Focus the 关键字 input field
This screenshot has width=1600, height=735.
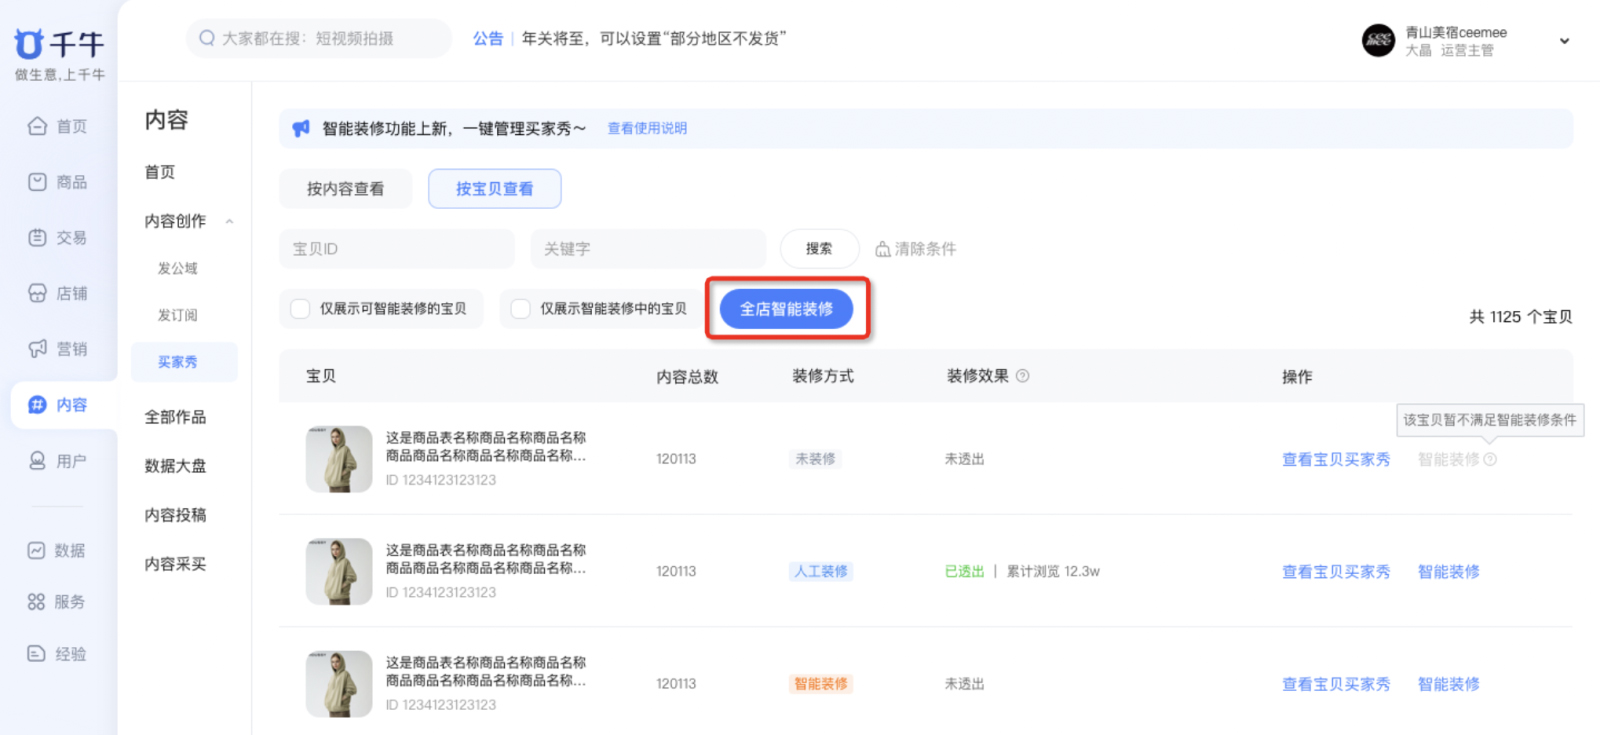(648, 249)
